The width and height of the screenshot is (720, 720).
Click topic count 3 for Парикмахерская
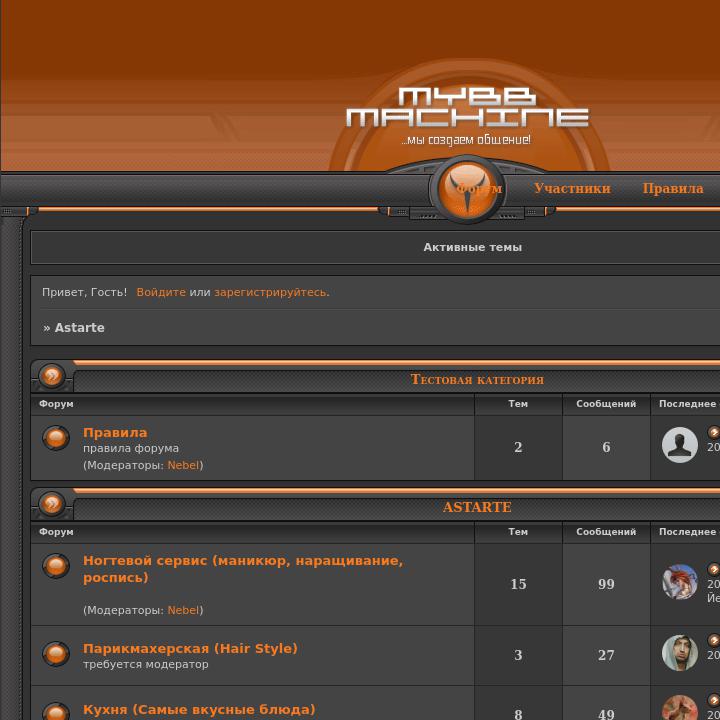point(518,655)
